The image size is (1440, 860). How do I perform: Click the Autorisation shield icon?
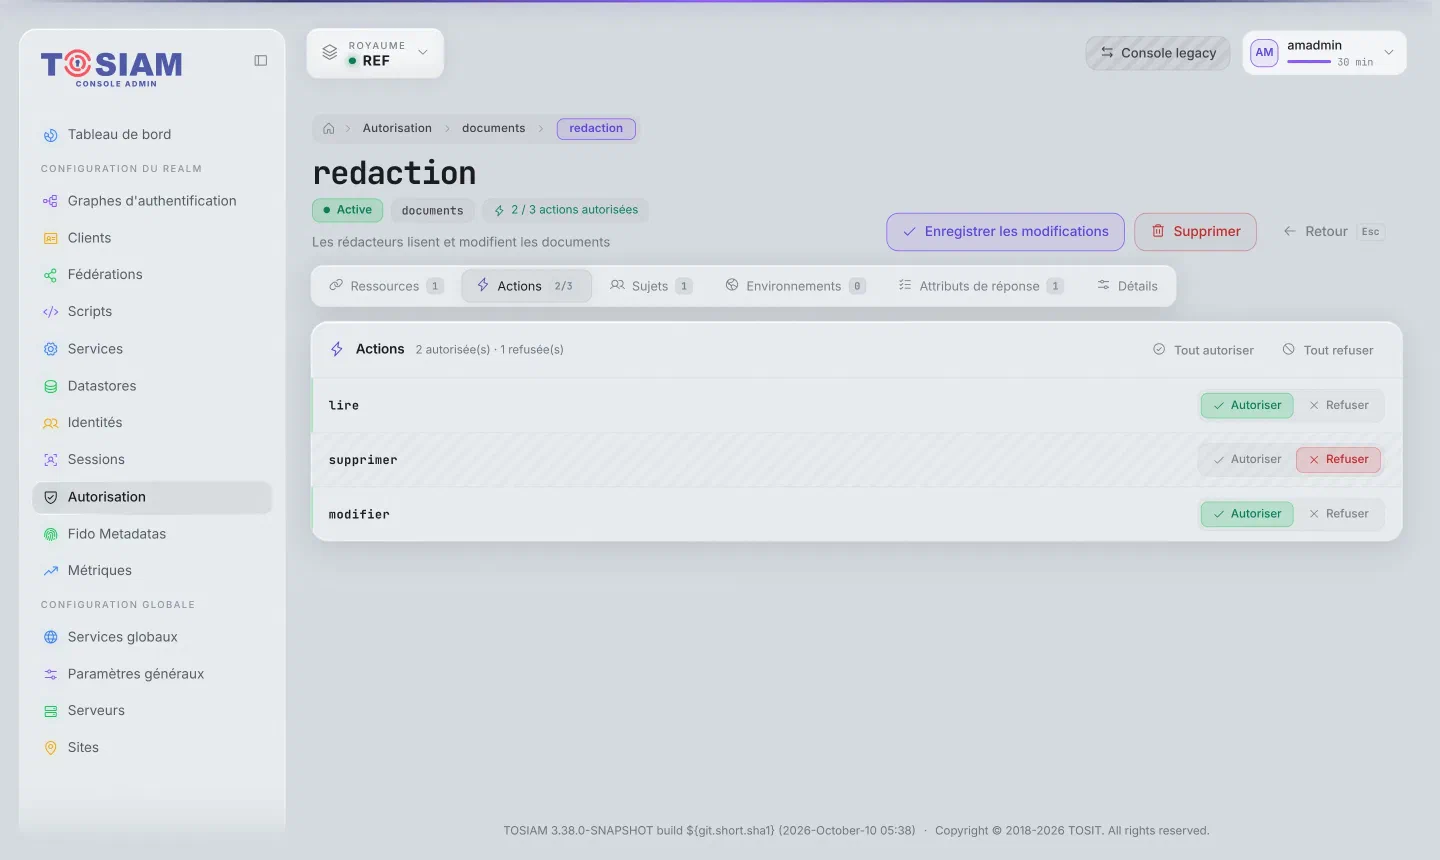click(50, 497)
